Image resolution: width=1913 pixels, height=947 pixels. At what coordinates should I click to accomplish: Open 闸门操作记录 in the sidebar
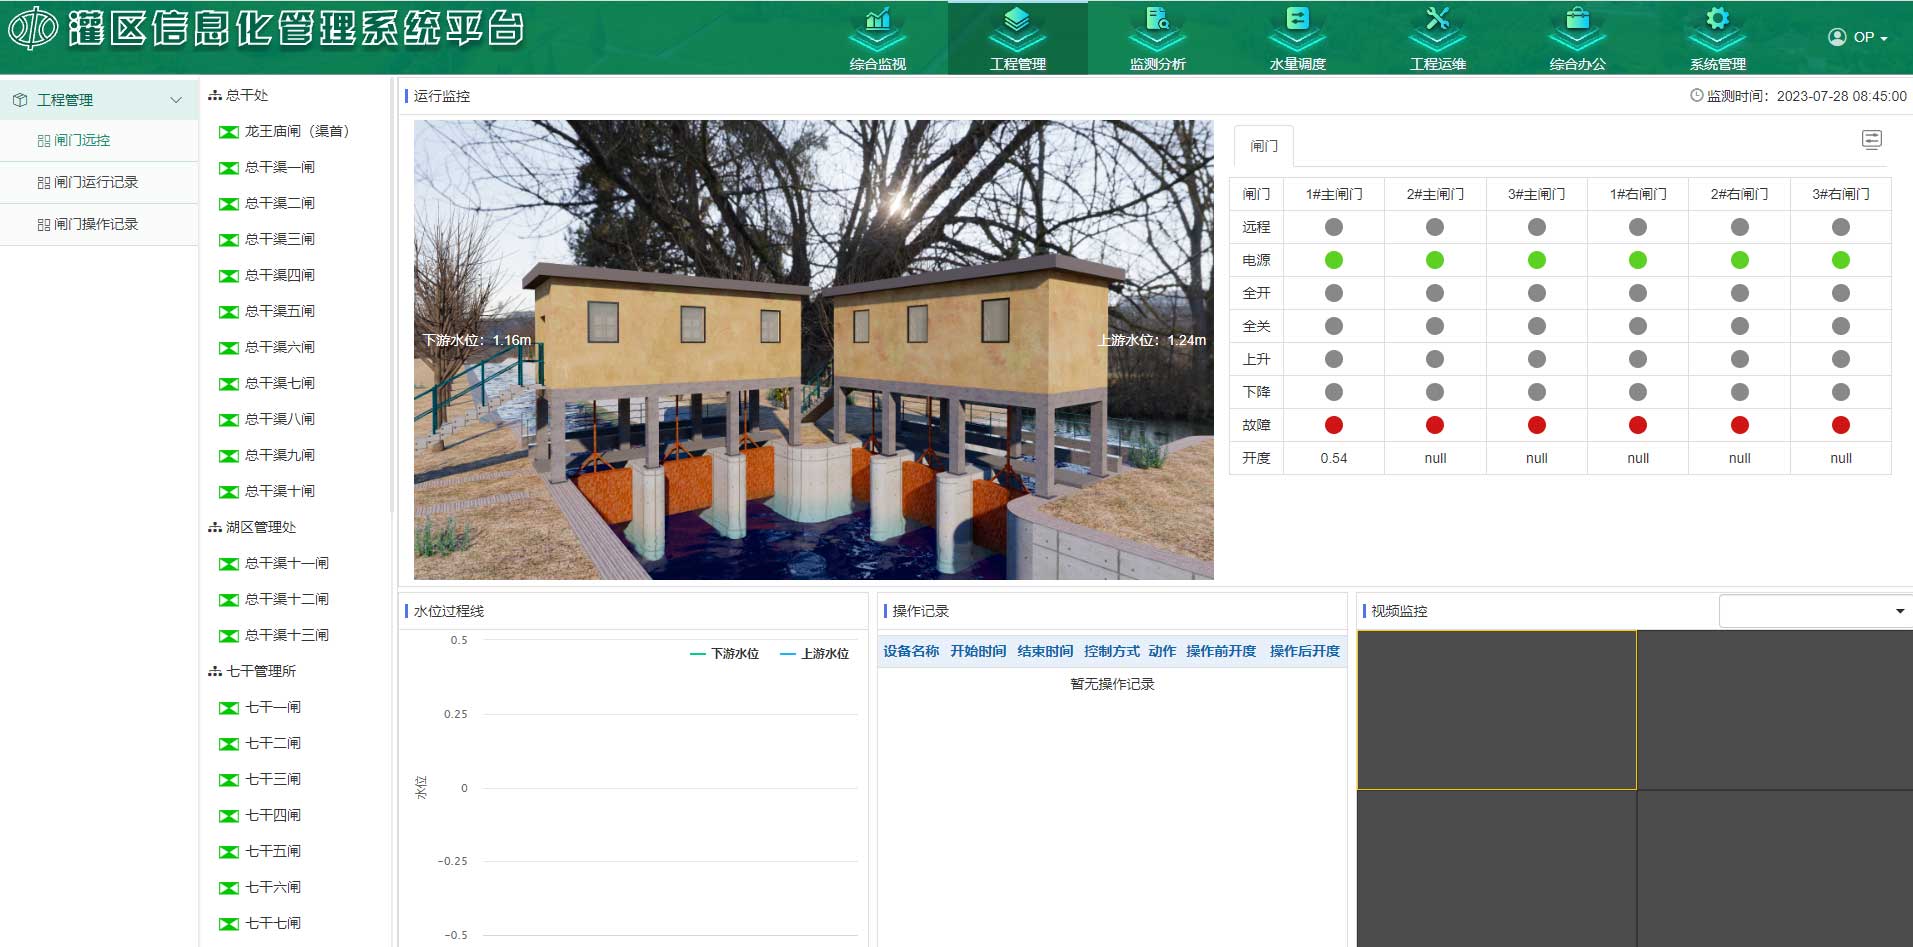(96, 224)
